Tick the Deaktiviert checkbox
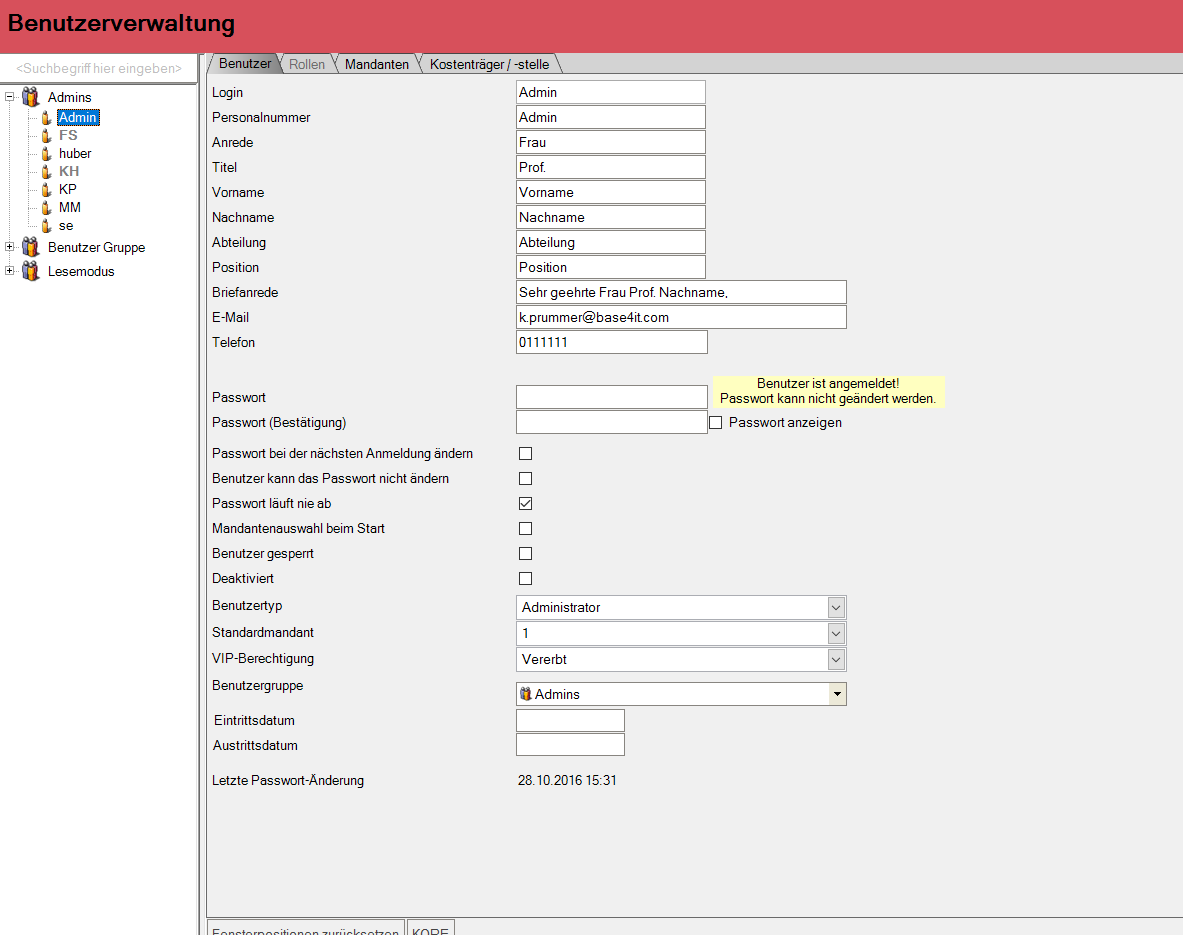1183x935 pixels. pyautogui.click(x=525, y=579)
